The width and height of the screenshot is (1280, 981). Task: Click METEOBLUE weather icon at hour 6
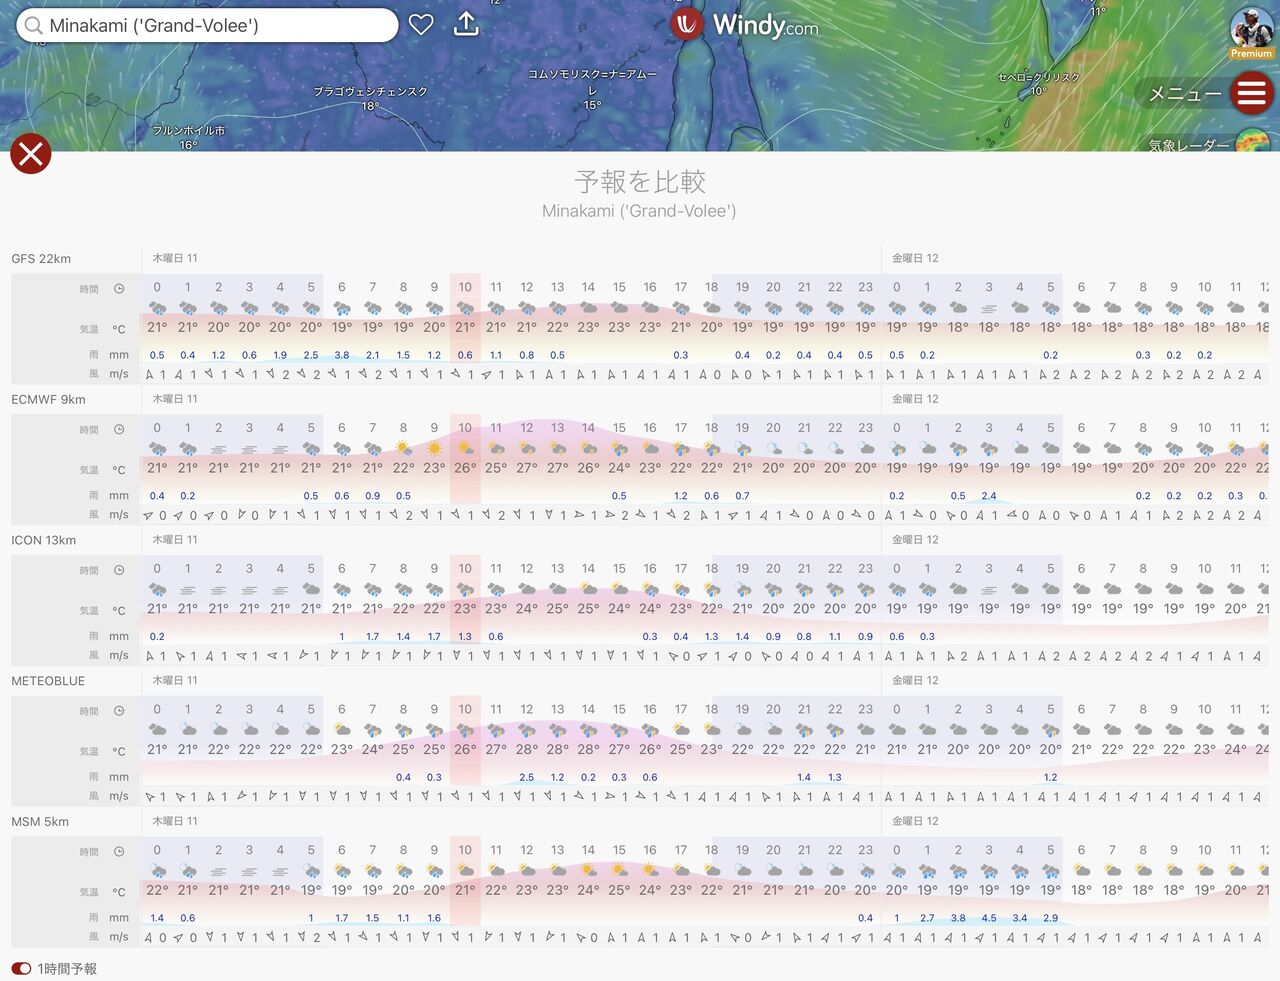coord(341,730)
